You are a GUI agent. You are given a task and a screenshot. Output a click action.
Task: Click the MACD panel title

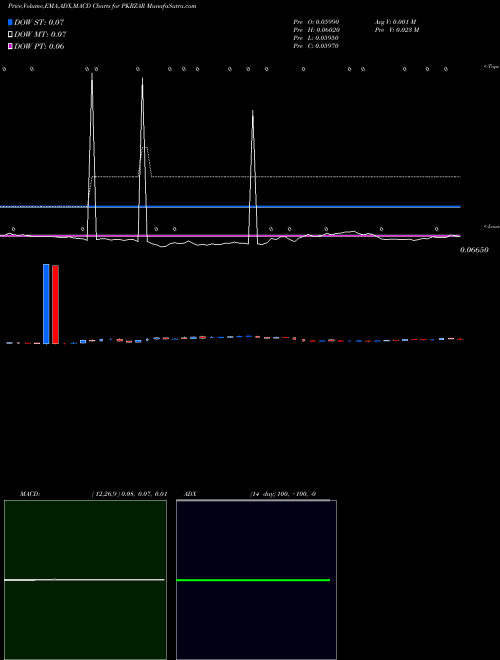(x=30, y=494)
